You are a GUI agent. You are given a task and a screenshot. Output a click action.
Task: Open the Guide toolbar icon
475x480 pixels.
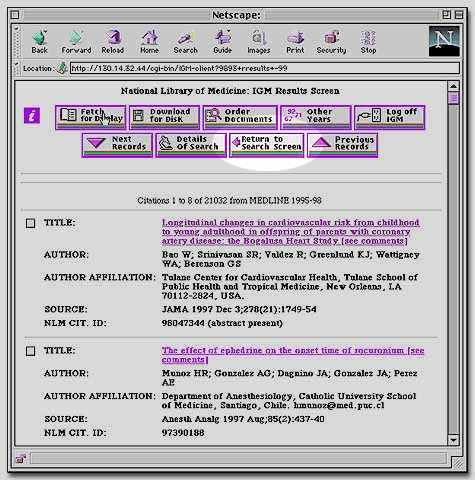point(222,42)
